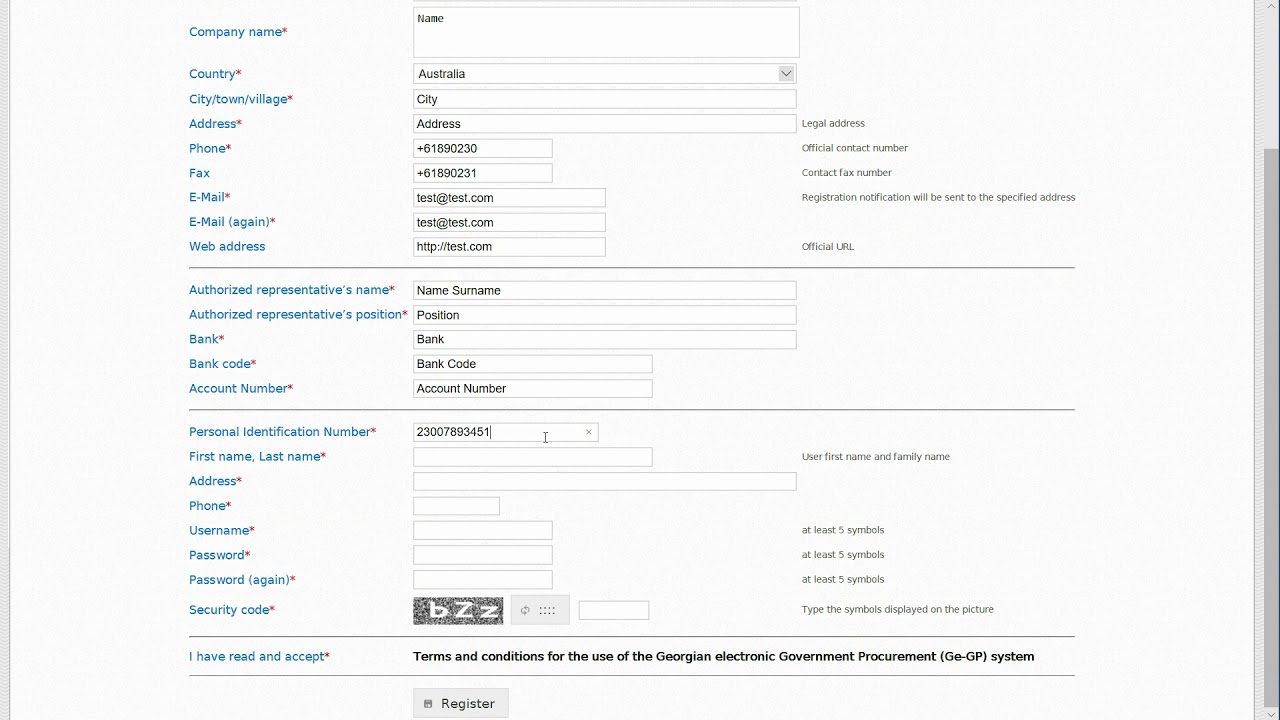Click the empty user Address field

[604, 481]
